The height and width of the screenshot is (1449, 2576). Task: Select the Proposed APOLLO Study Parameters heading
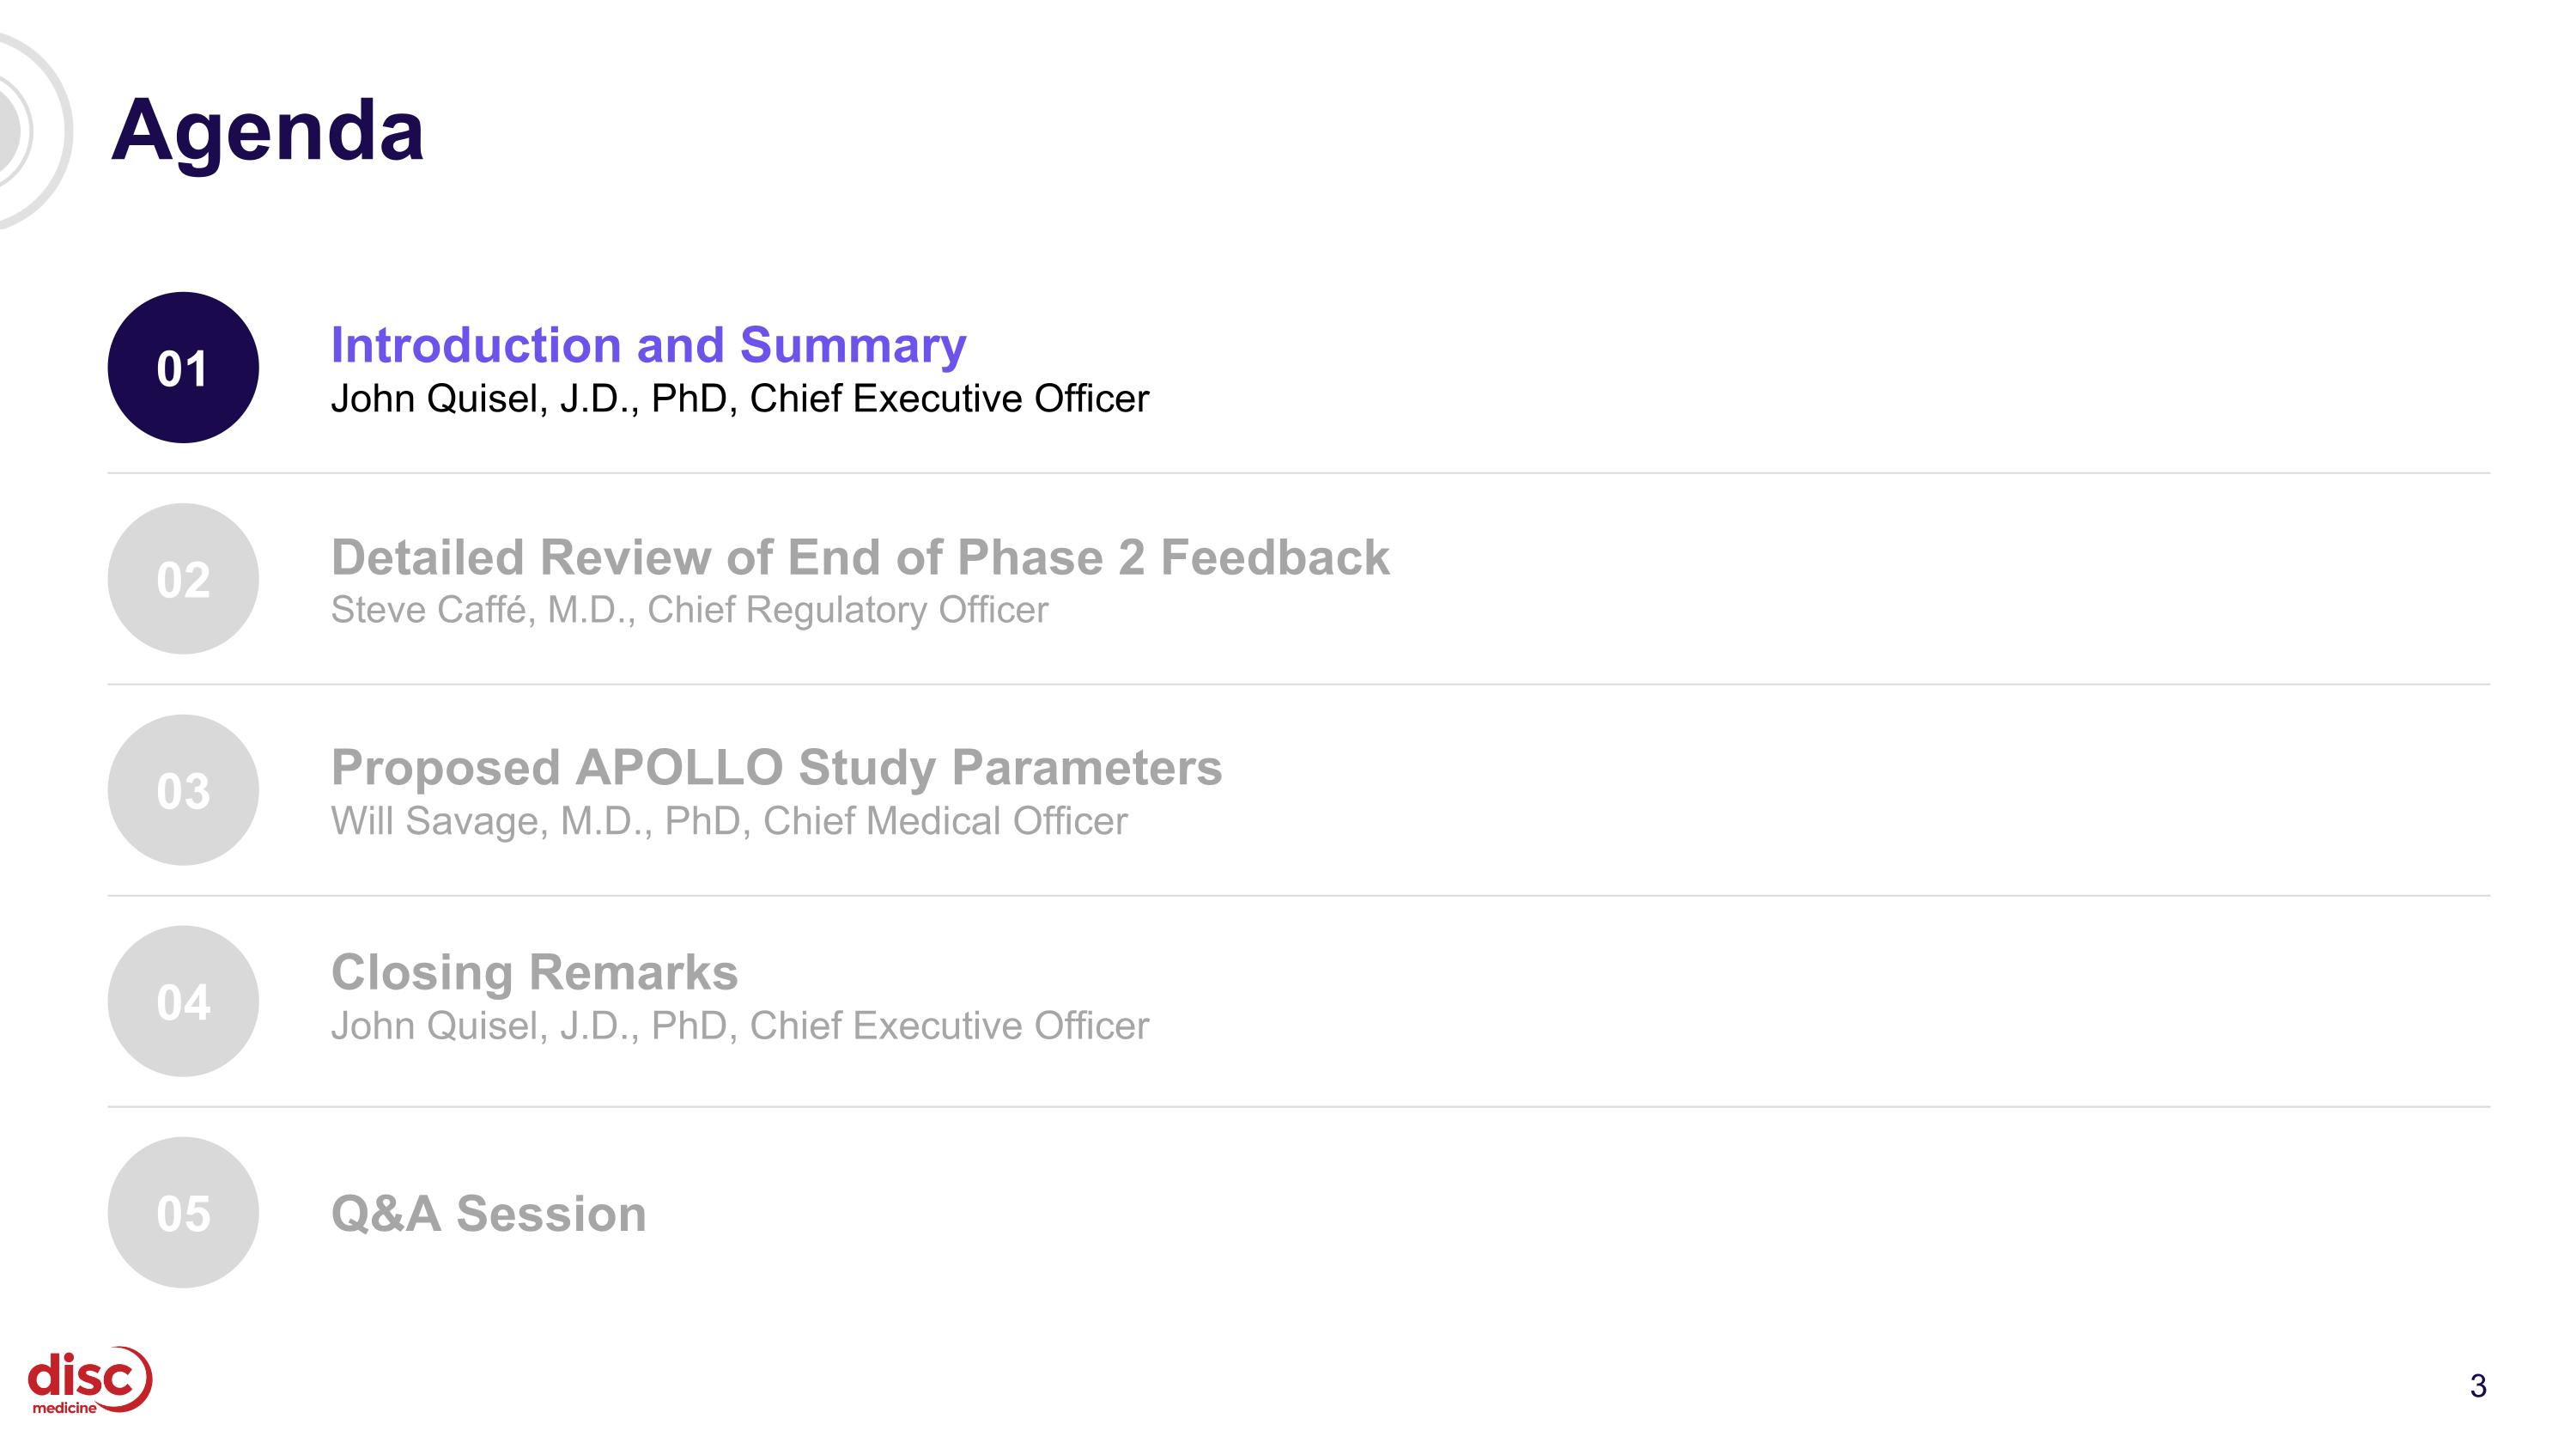(x=776, y=768)
